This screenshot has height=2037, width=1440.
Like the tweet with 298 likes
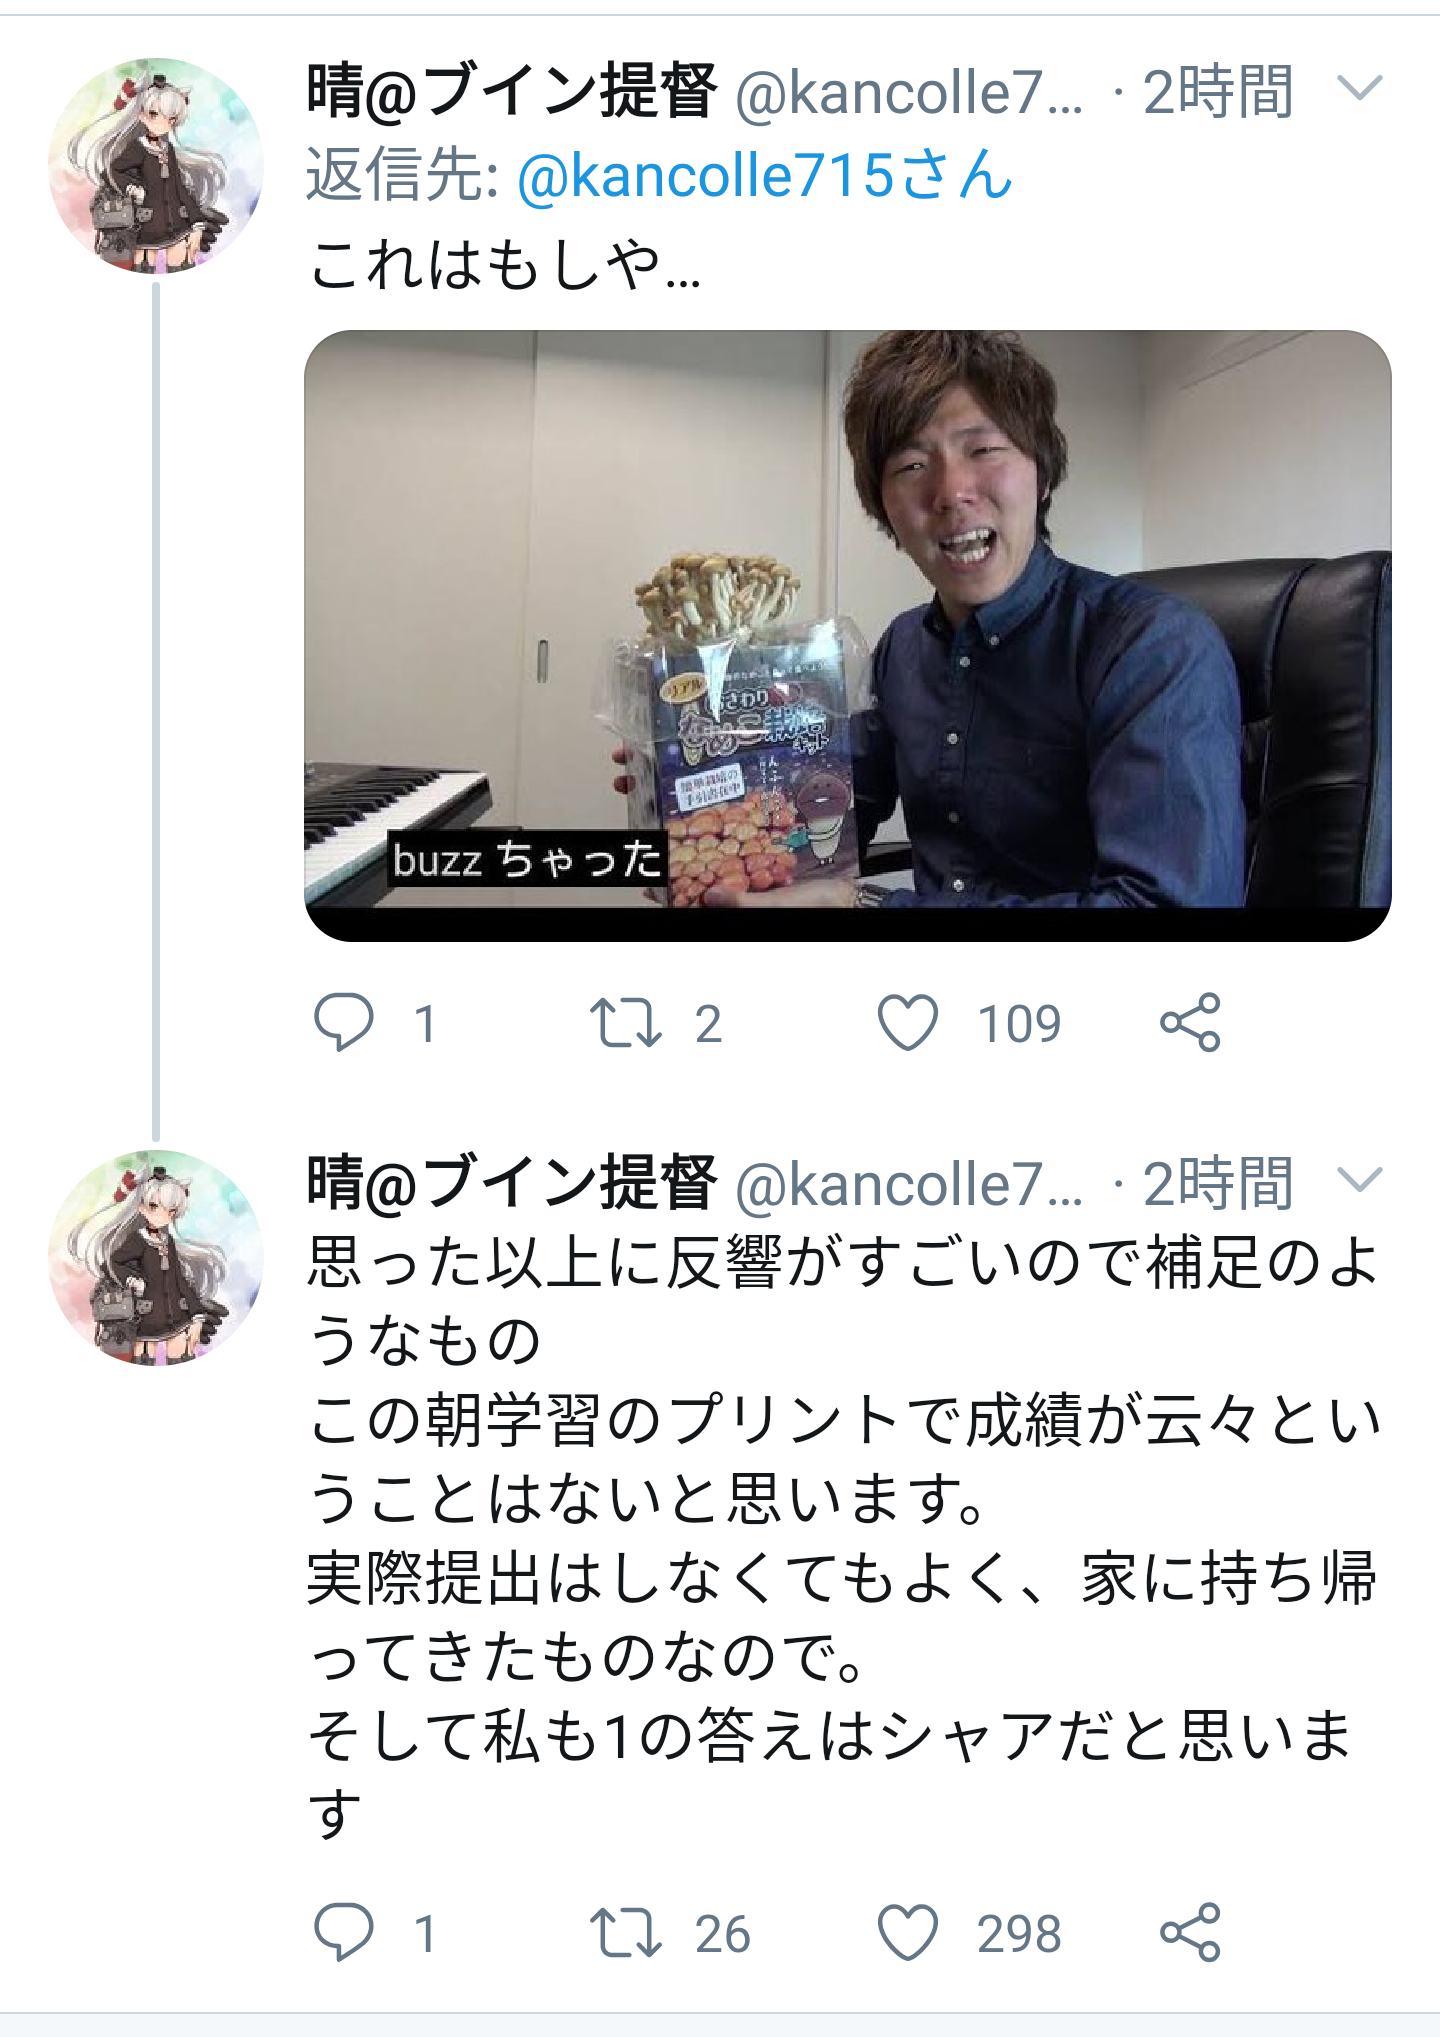point(908,1932)
